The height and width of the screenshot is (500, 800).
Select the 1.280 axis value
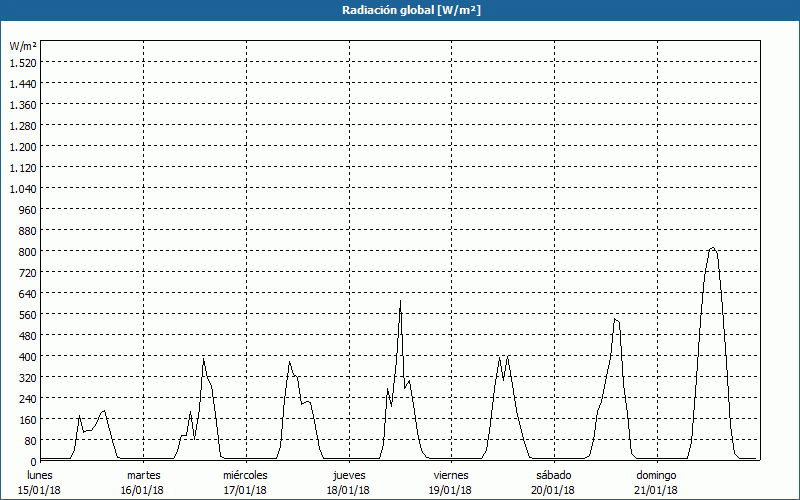[x=23, y=126]
